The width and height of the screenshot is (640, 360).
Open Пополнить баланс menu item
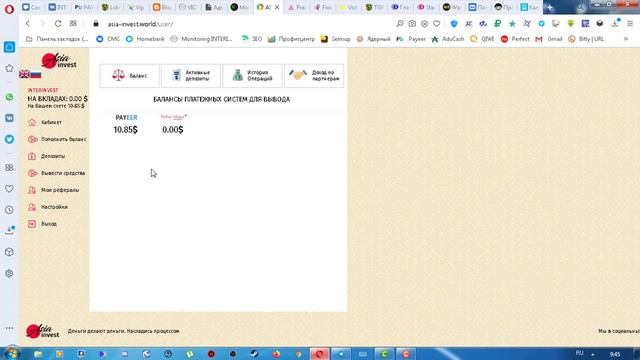point(63,139)
